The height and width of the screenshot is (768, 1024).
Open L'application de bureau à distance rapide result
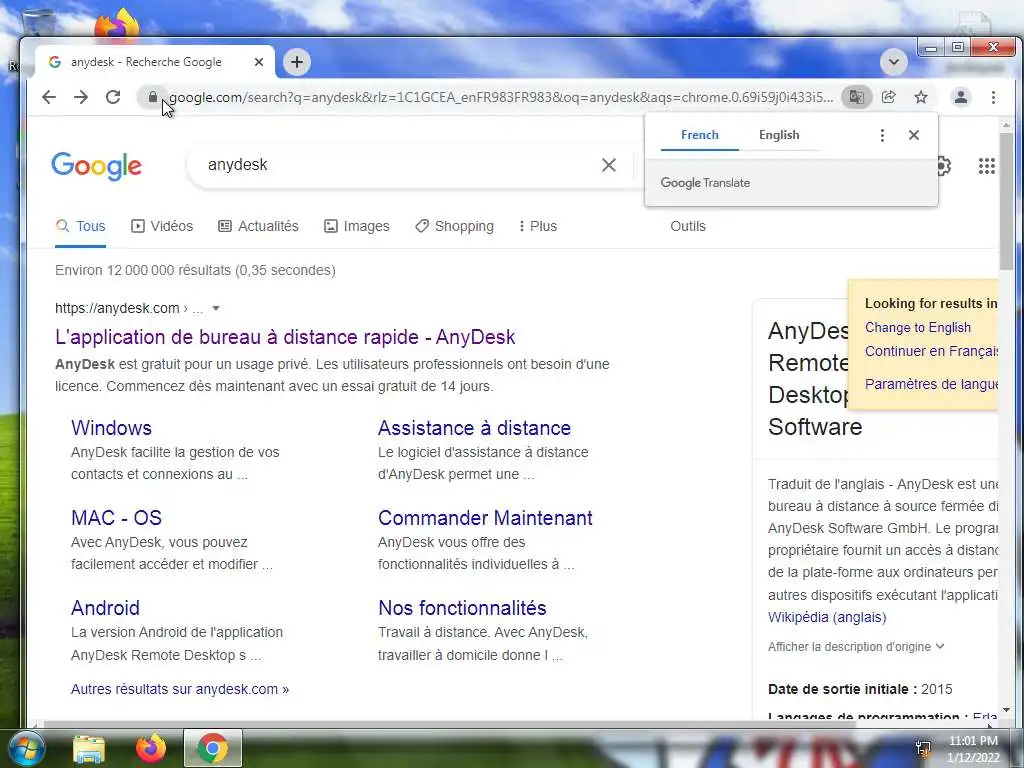pyautogui.click(x=285, y=337)
